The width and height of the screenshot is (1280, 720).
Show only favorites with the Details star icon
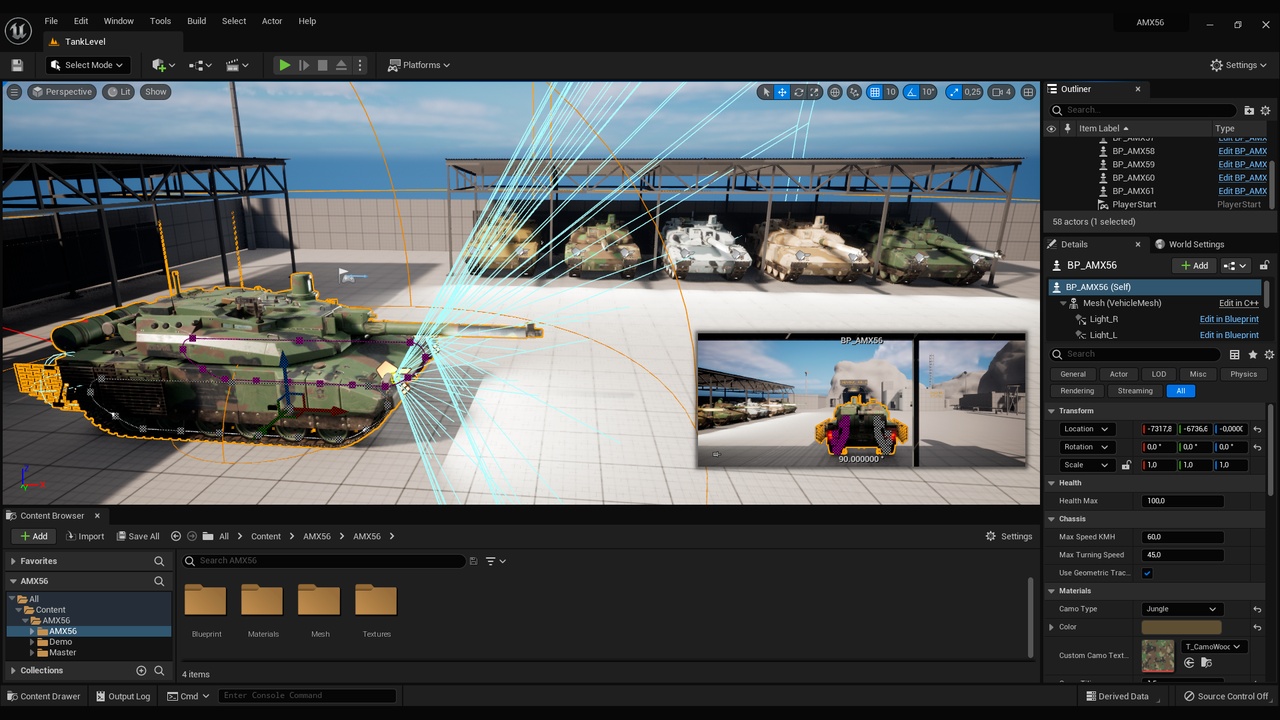point(1252,354)
